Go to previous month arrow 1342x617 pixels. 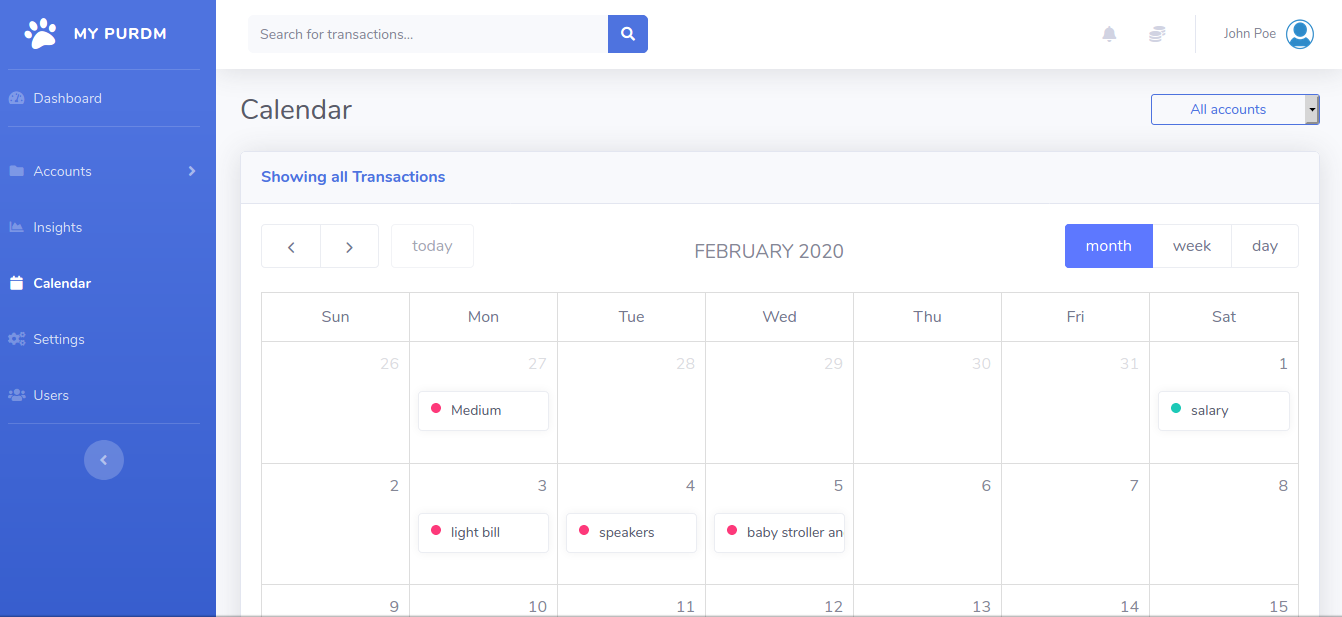[291, 246]
